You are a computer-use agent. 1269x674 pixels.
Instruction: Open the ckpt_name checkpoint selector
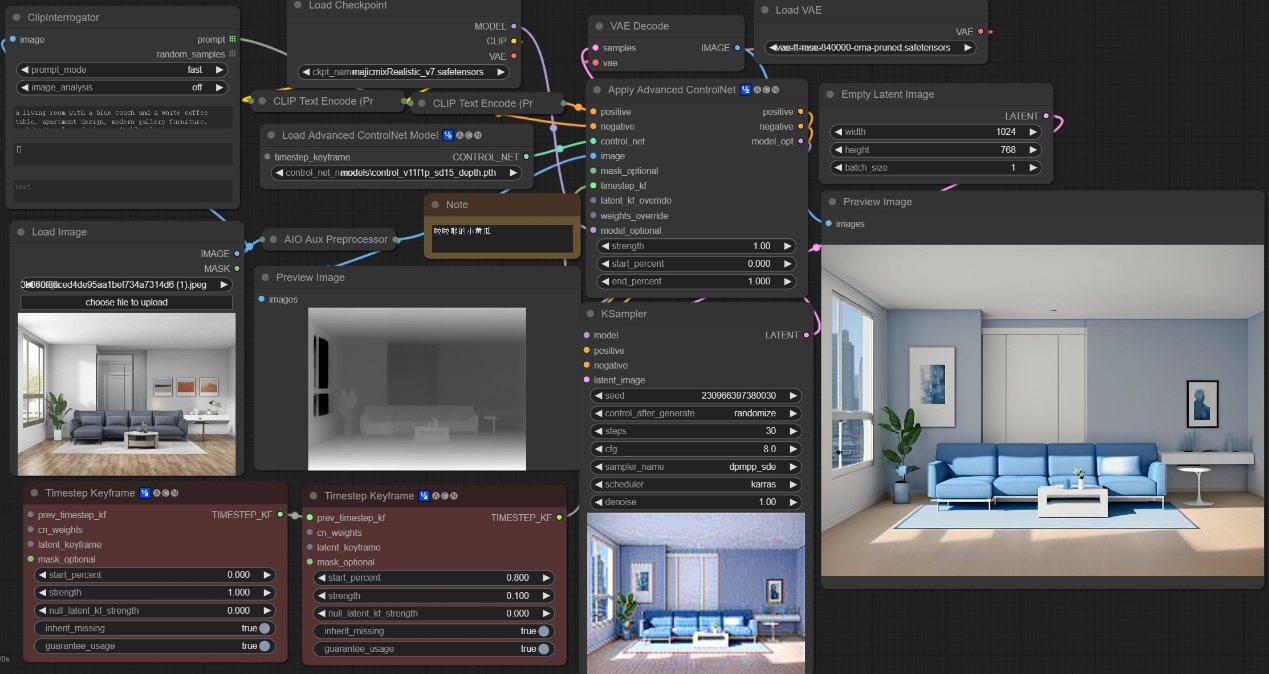coord(404,72)
